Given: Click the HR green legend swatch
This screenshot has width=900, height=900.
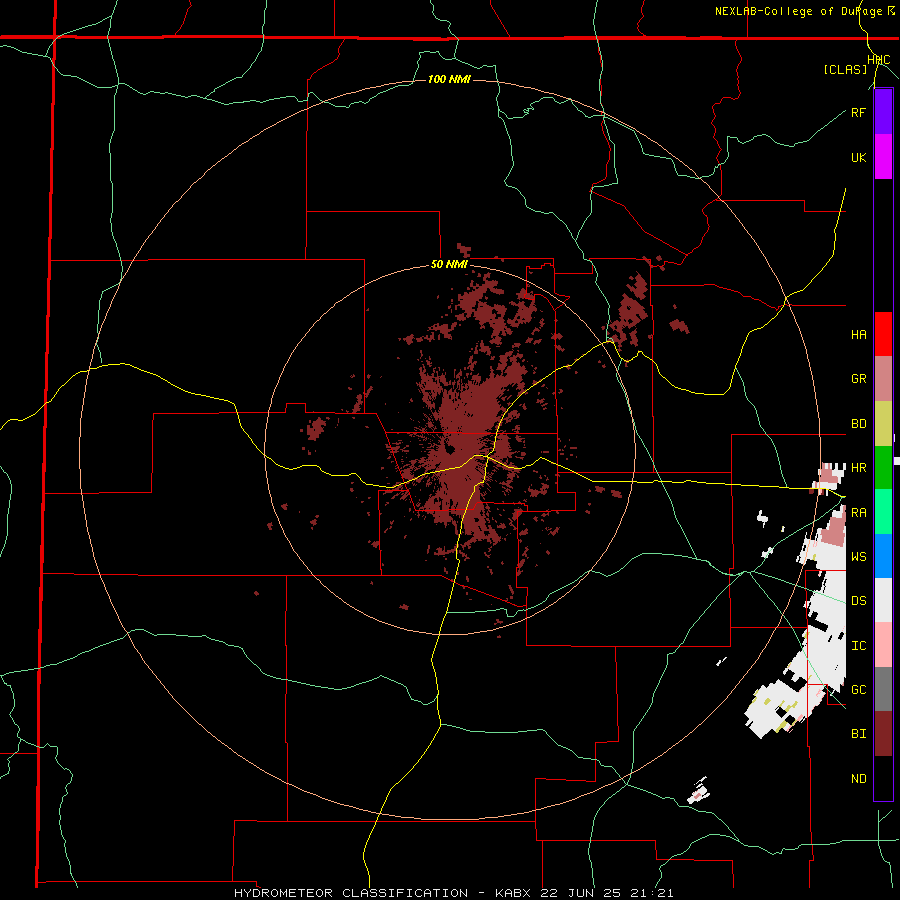Looking at the screenshot, I should (x=883, y=468).
